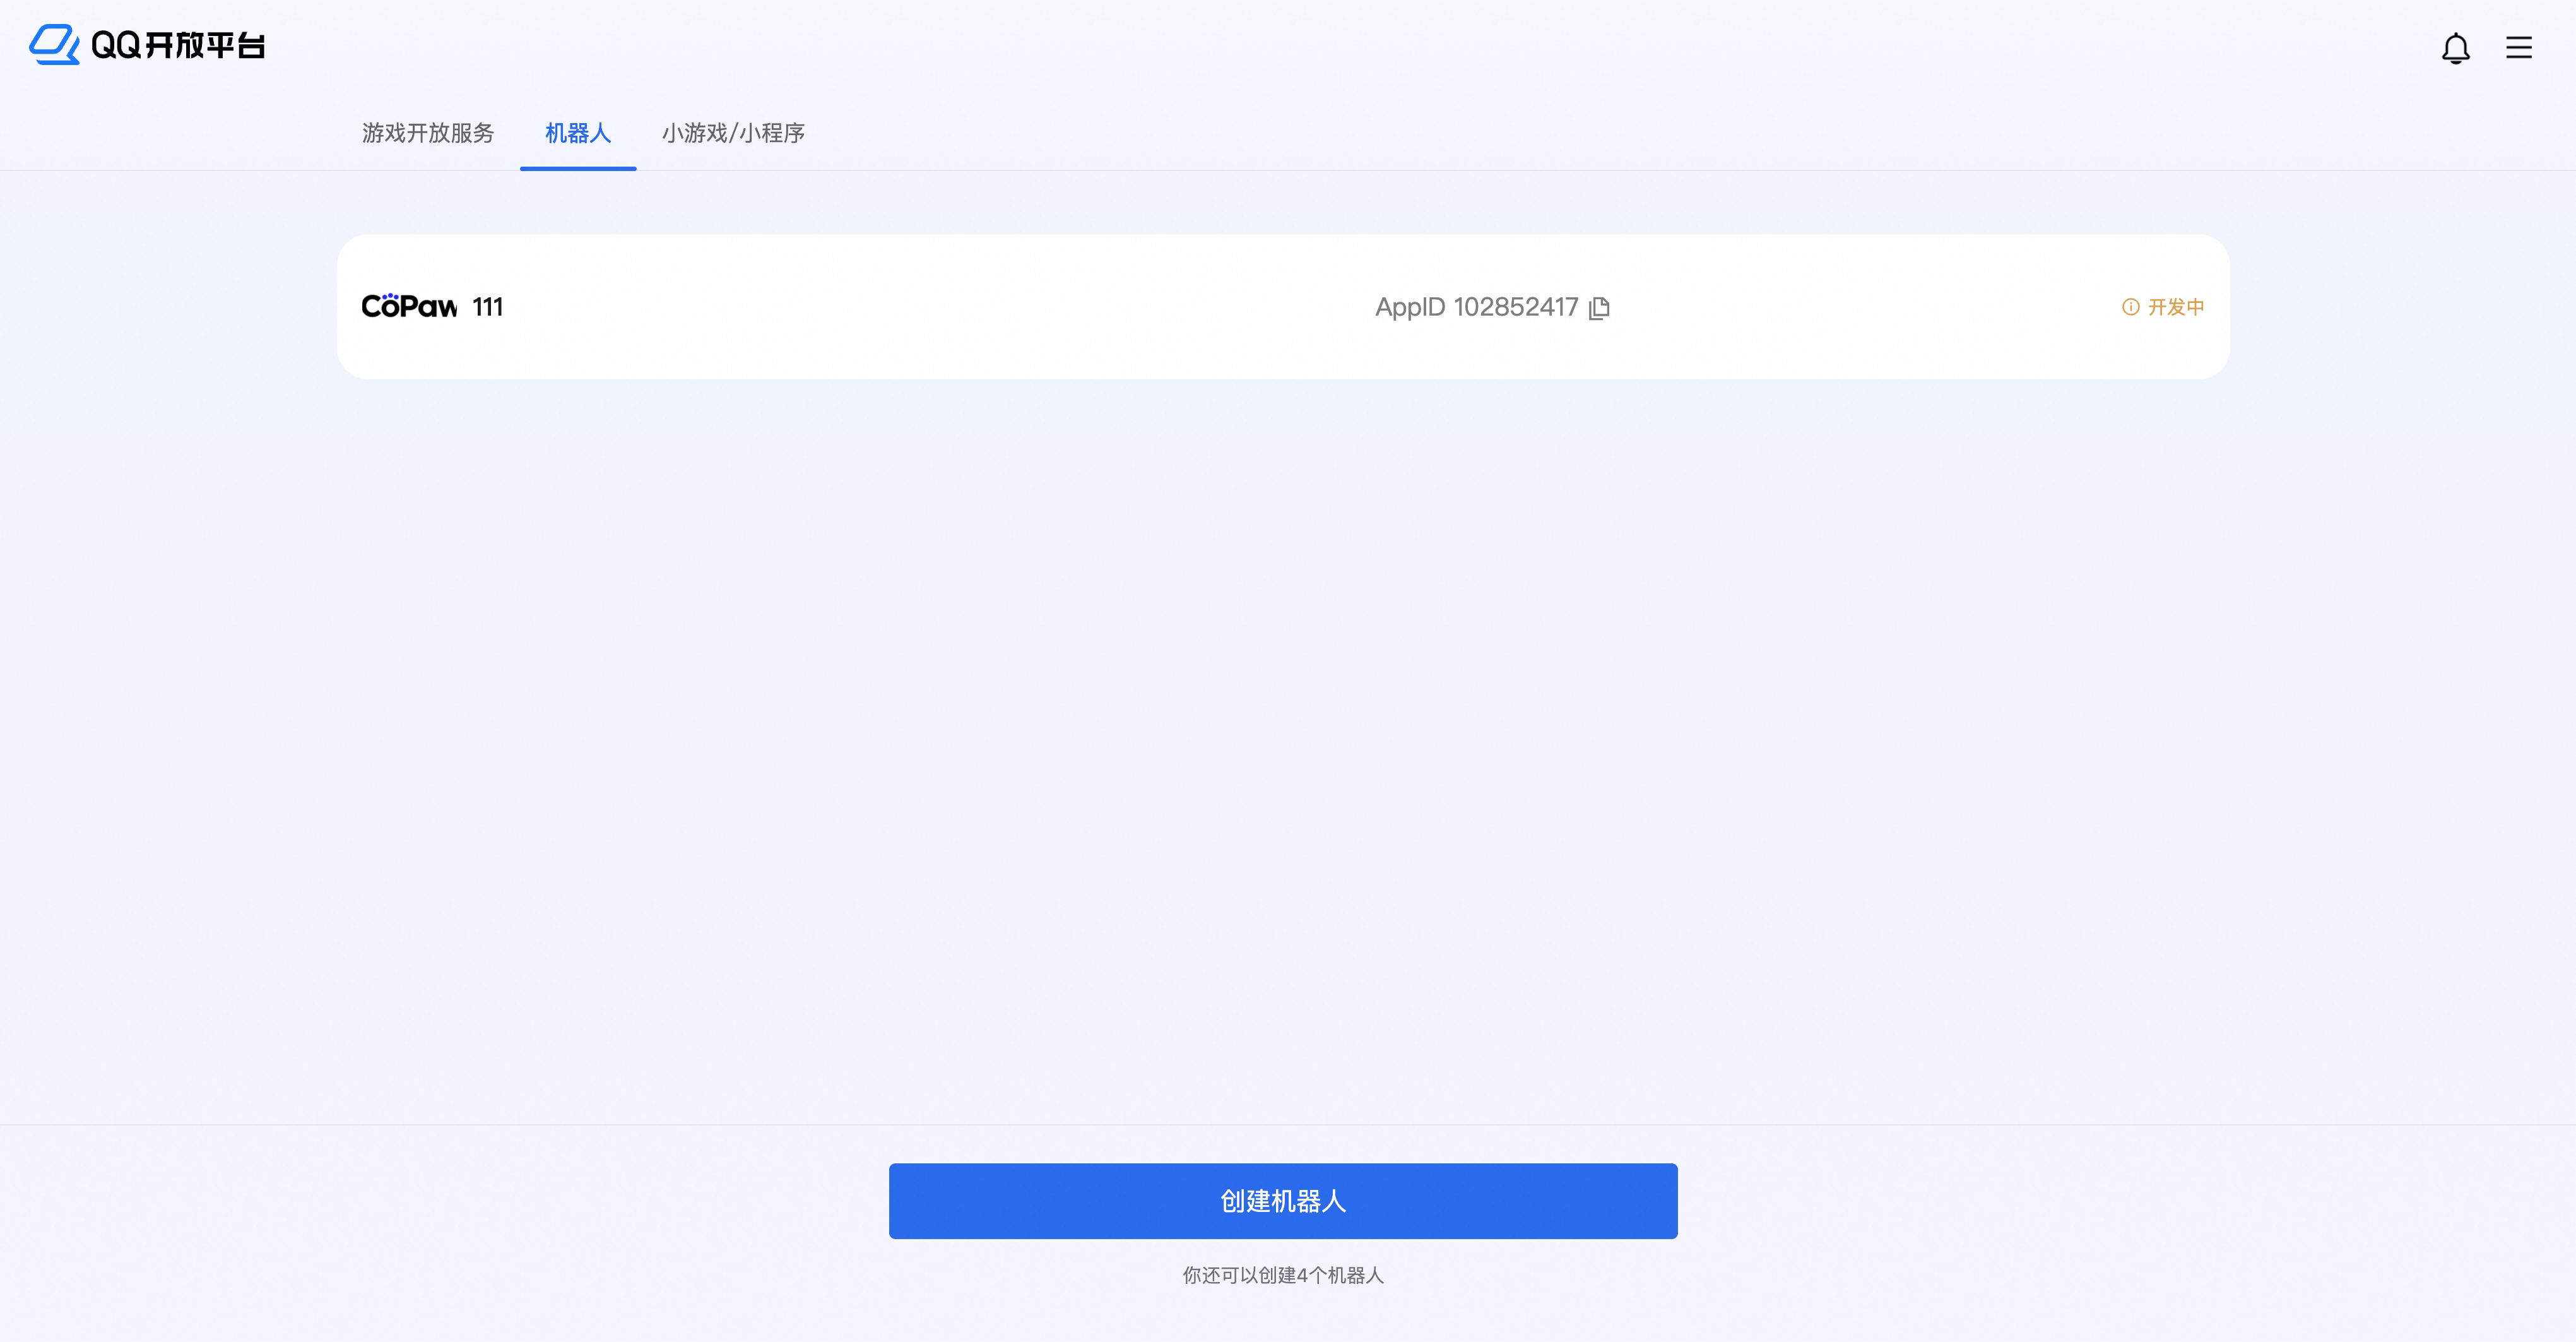
Task: Click the CoPaw bot avatar
Action: click(x=409, y=306)
